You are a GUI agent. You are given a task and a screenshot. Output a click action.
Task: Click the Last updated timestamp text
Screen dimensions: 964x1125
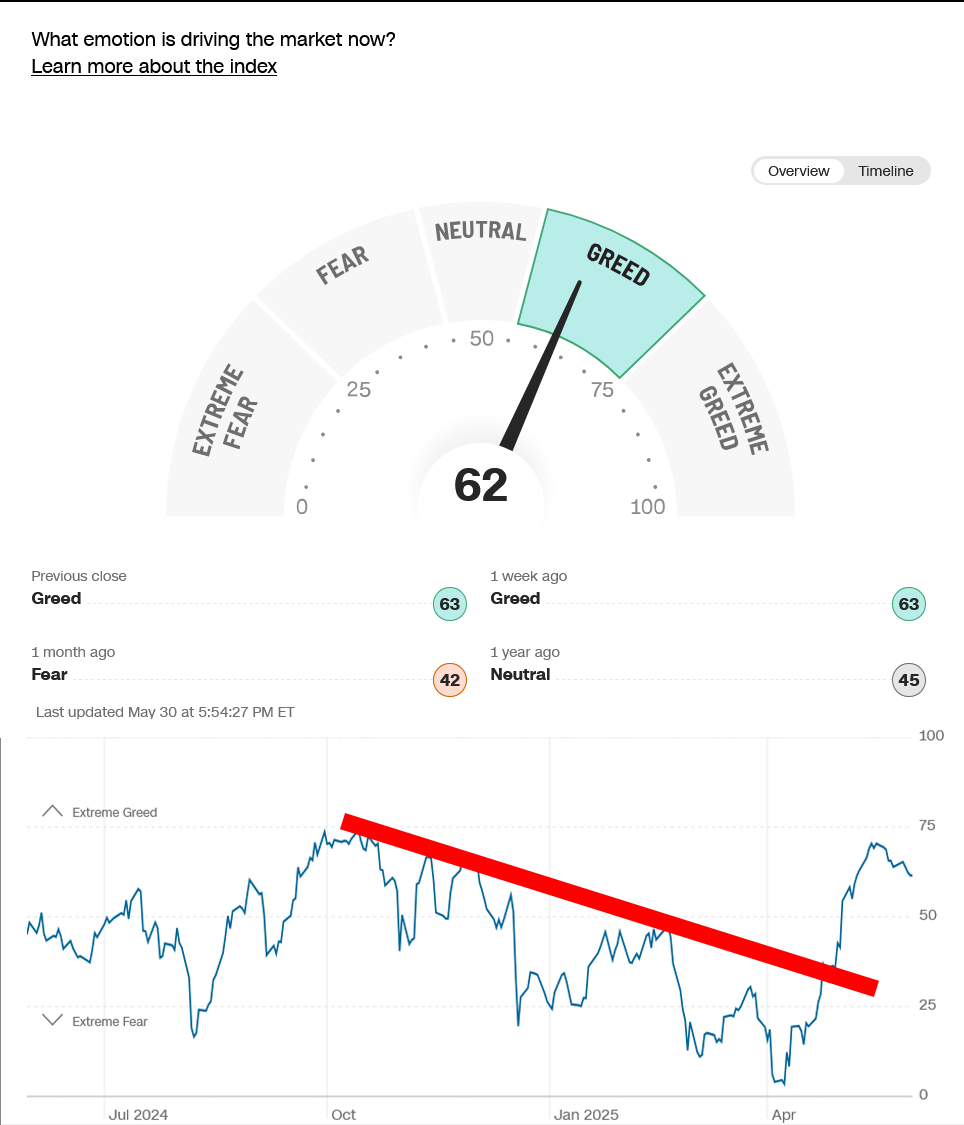[x=165, y=712]
